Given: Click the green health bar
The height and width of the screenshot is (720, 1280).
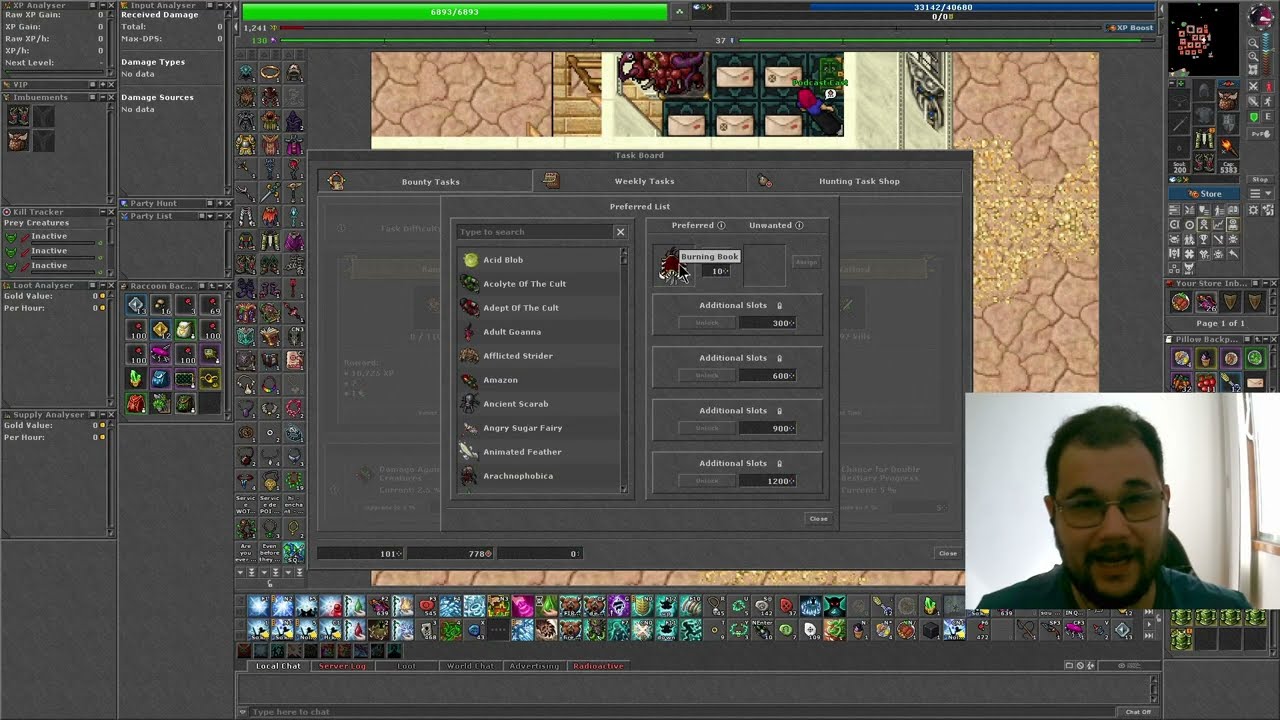Looking at the screenshot, I should 455,11.
